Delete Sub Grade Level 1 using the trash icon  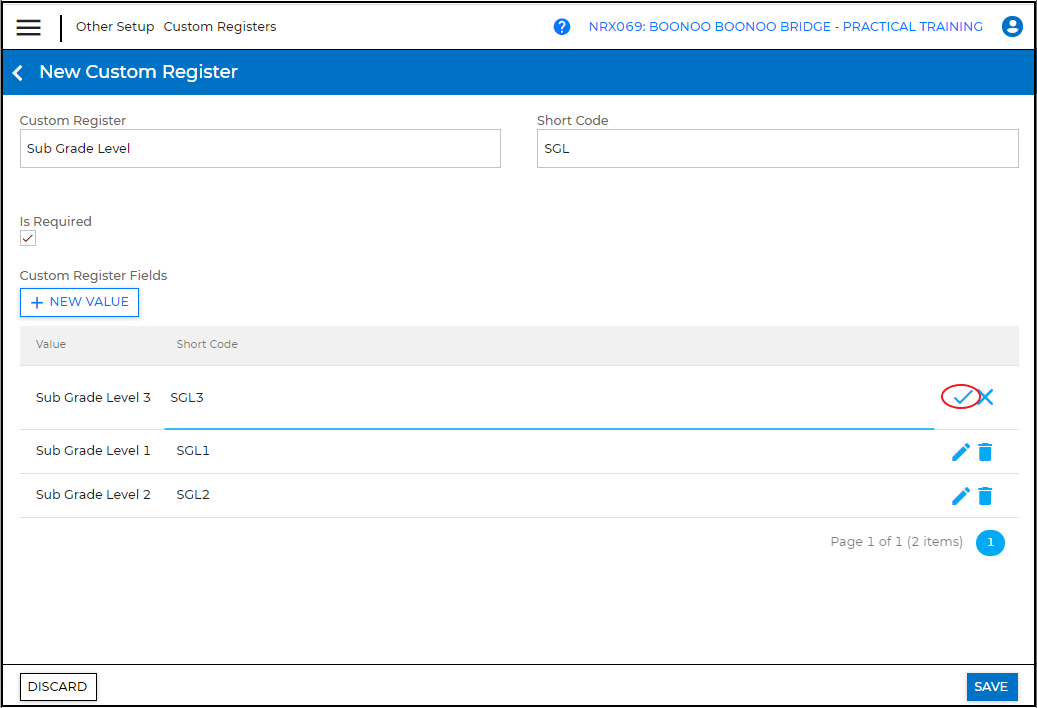click(x=986, y=451)
